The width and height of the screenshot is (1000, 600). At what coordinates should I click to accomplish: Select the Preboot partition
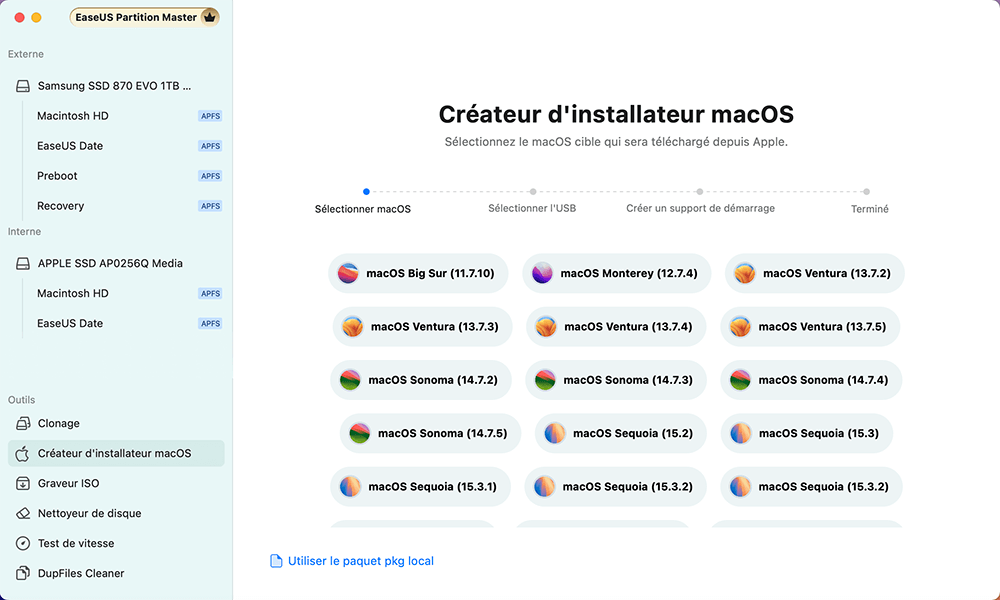(x=57, y=176)
